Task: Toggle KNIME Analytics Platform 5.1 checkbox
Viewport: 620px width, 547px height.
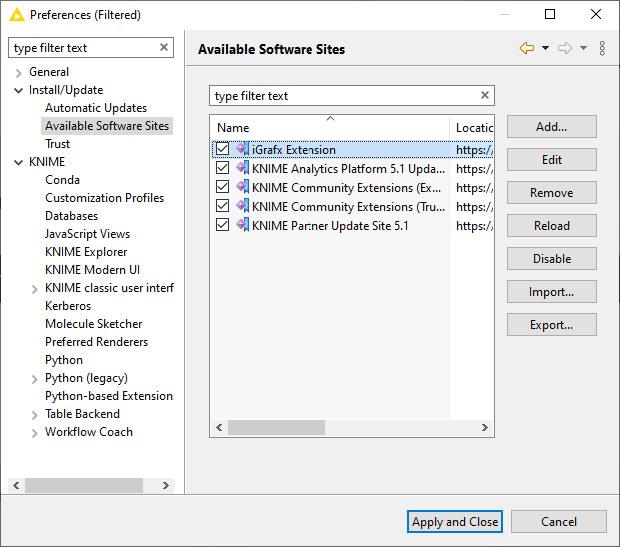Action: coord(223,169)
